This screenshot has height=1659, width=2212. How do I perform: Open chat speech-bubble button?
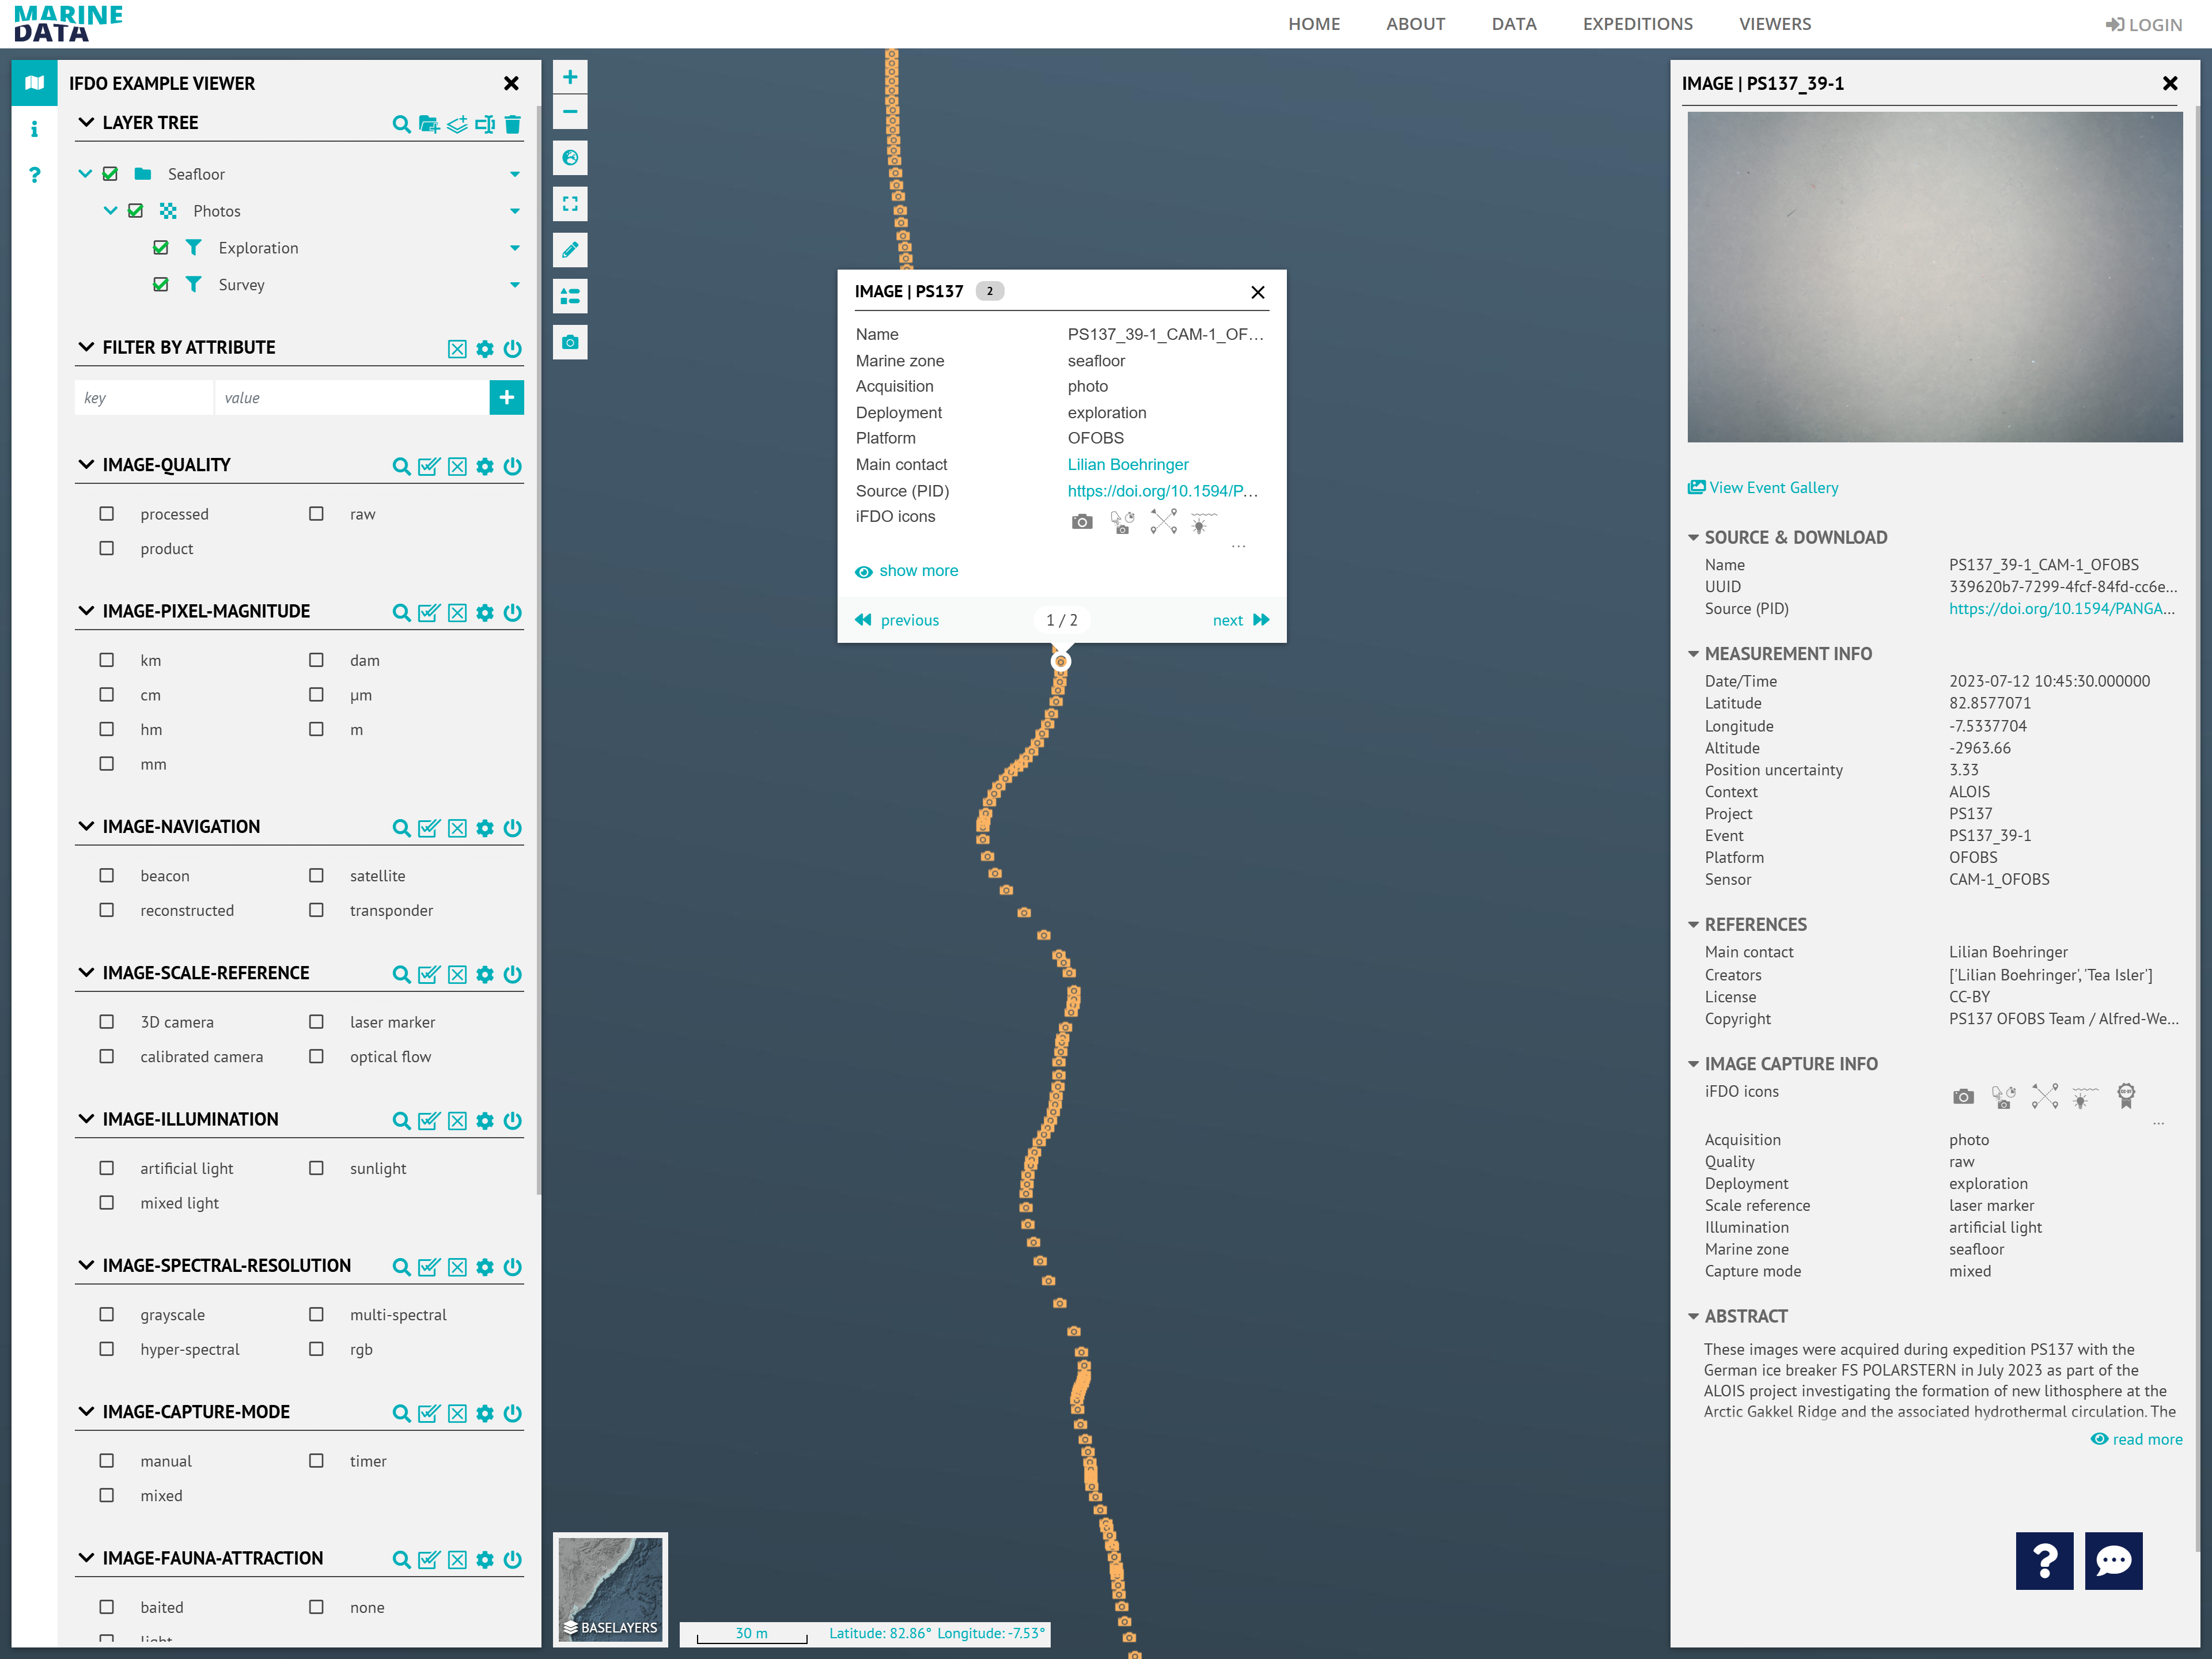click(2113, 1560)
